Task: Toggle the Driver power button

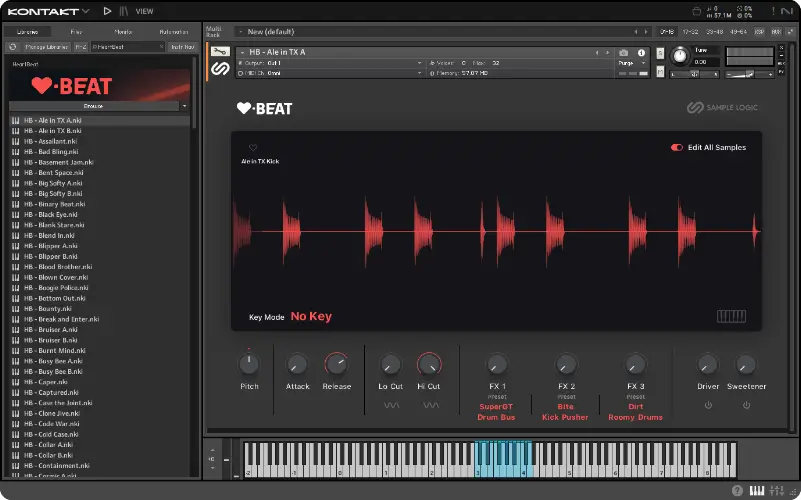Action: tap(708, 405)
